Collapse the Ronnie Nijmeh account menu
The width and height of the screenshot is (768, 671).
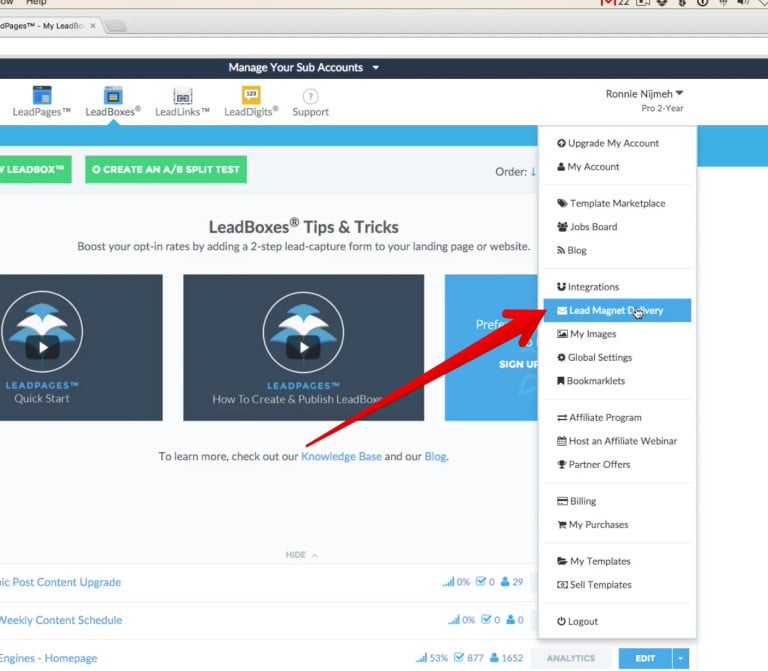point(644,94)
